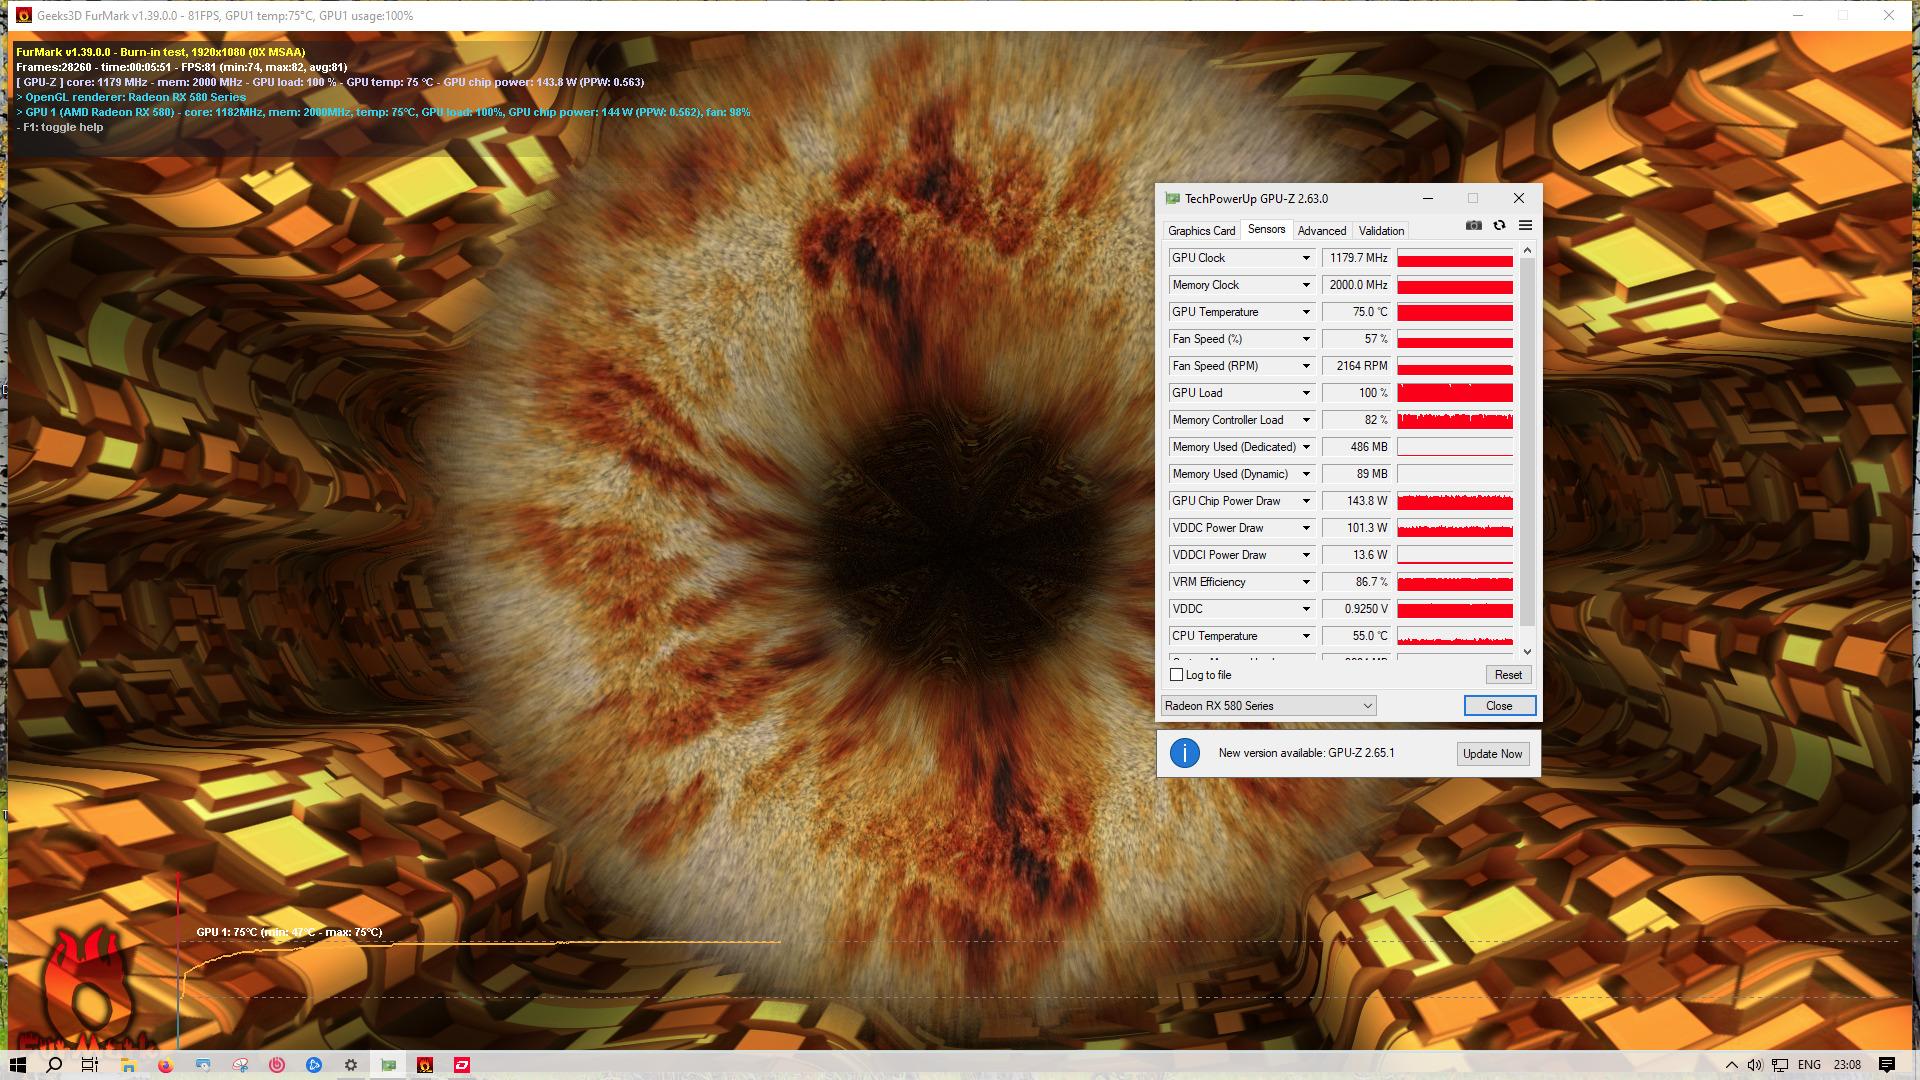Switch to the Advanced tab

(1321, 231)
